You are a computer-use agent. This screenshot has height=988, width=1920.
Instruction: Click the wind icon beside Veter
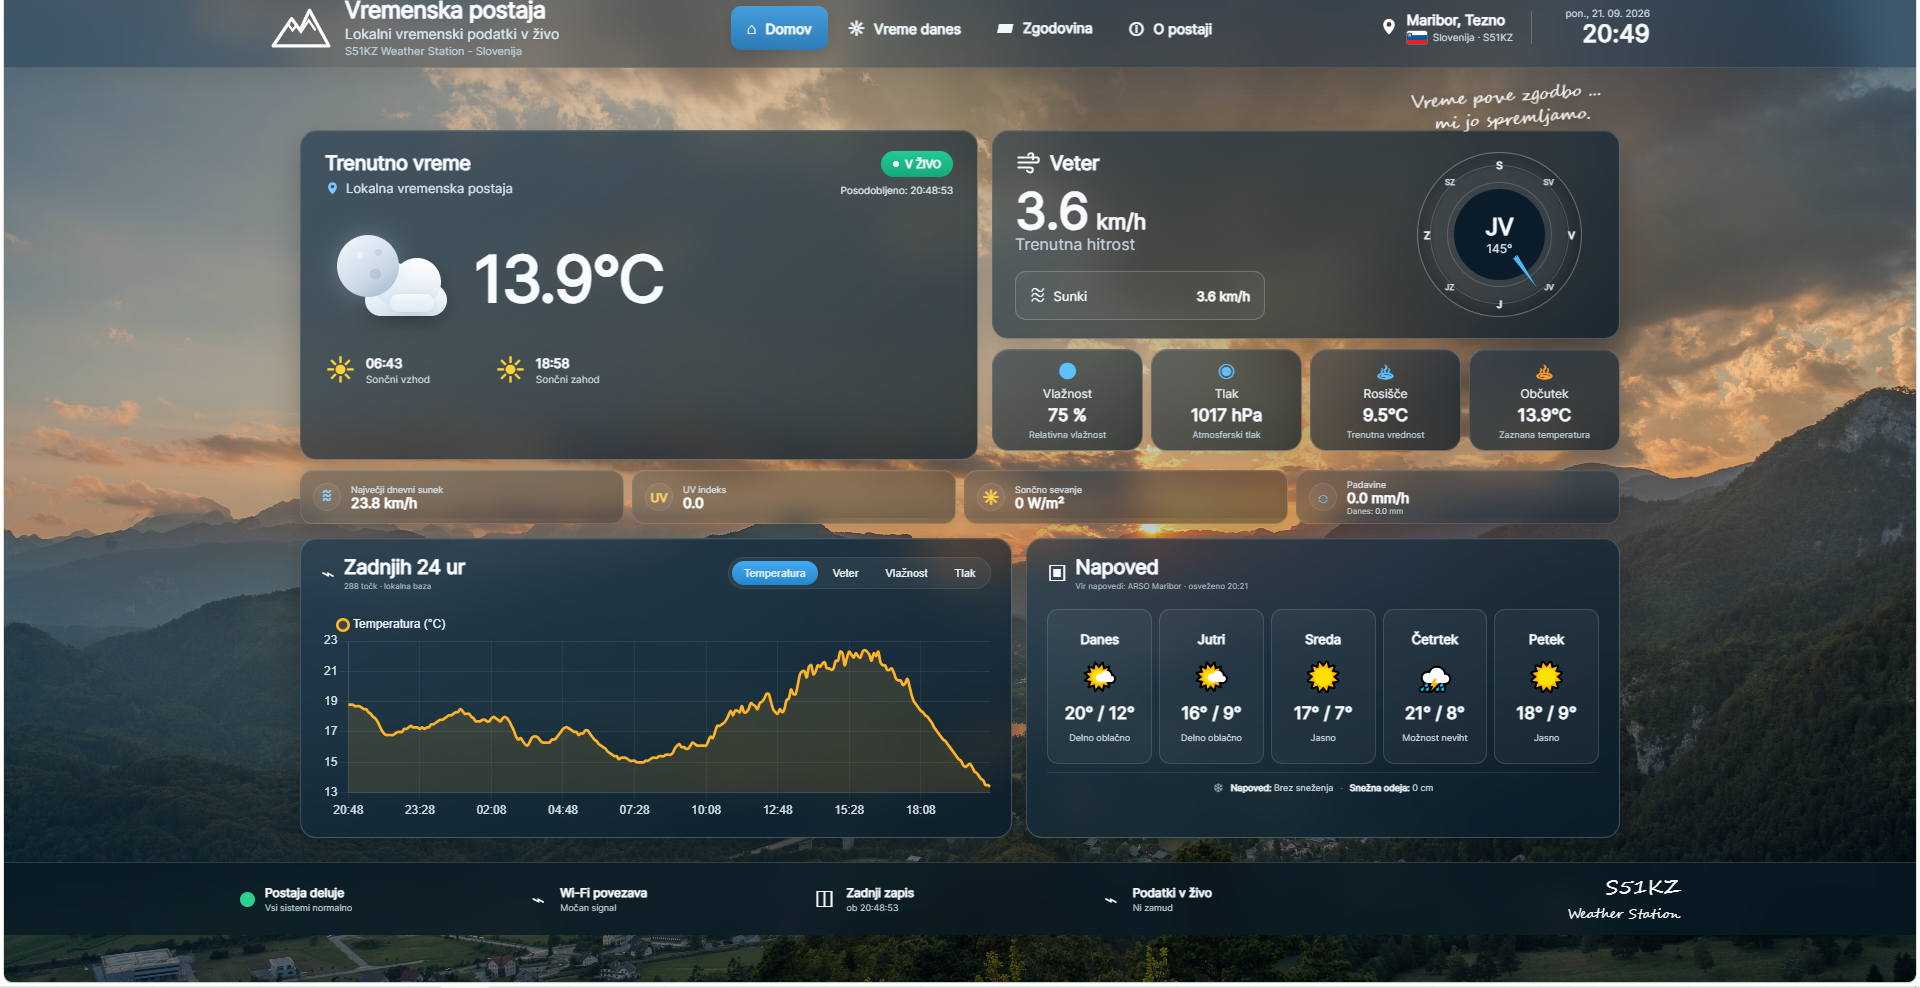tap(1028, 163)
